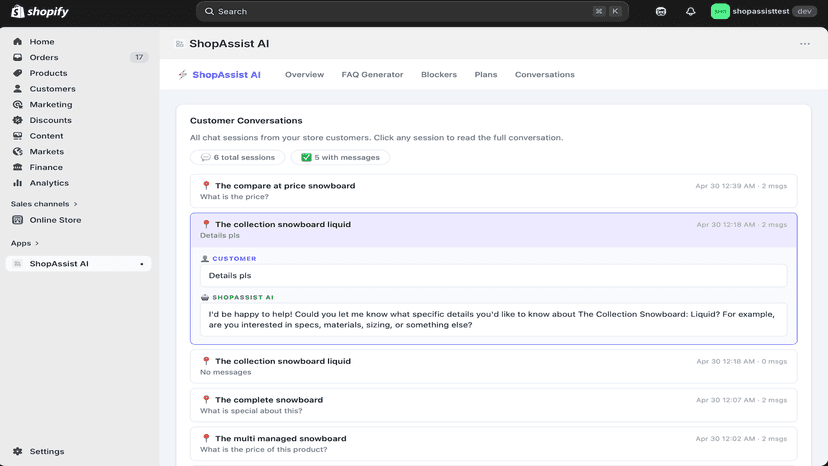Expand the collection snowboard liquid session with no messages

tap(493, 367)
